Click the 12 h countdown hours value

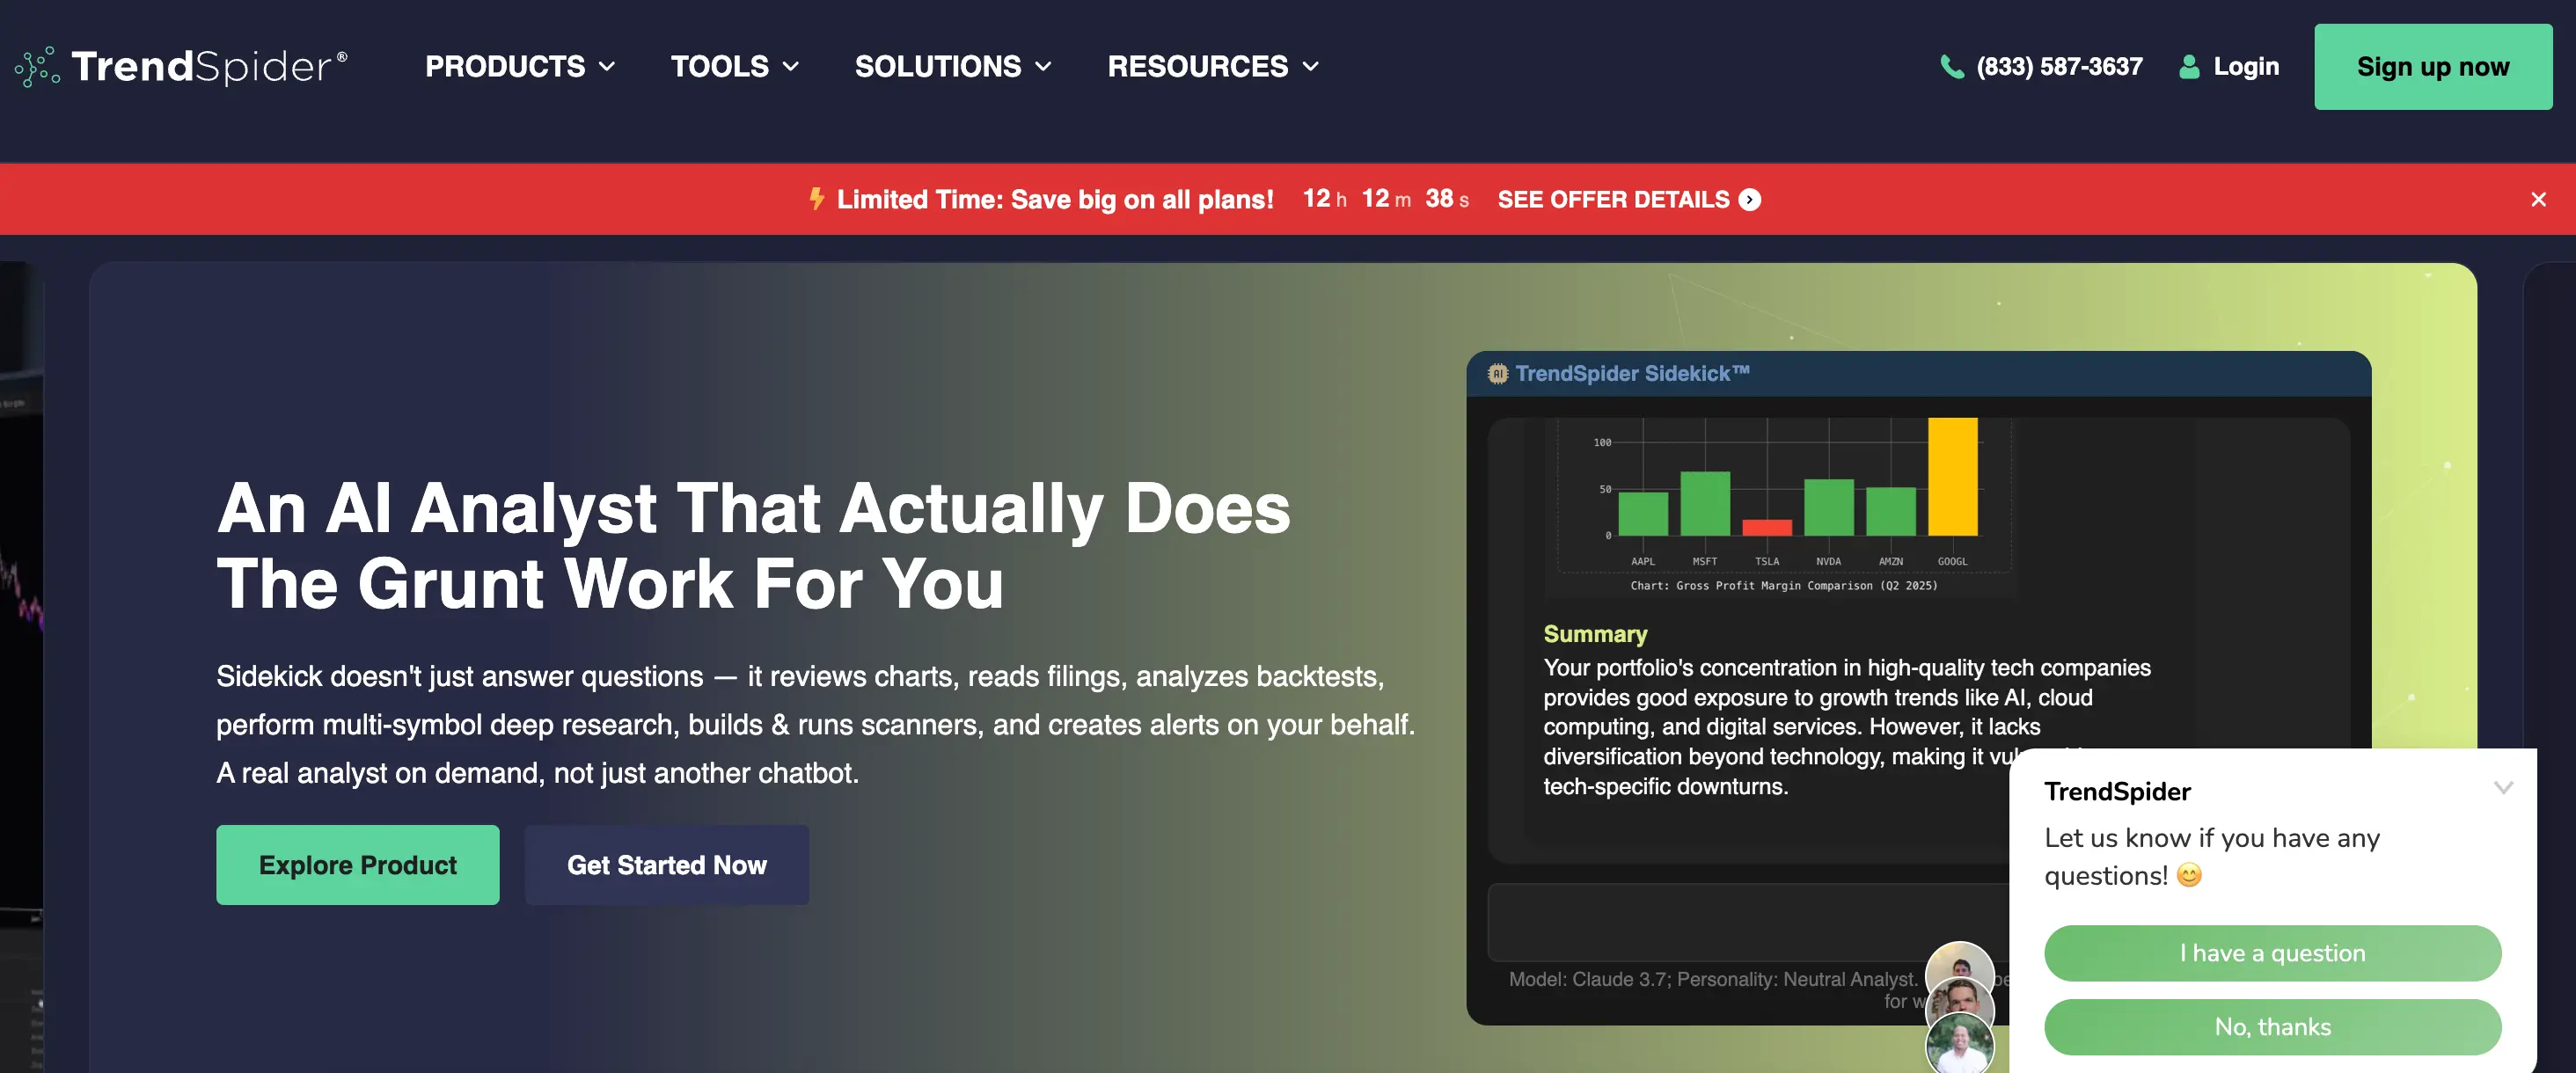[x=1325, y=199]
